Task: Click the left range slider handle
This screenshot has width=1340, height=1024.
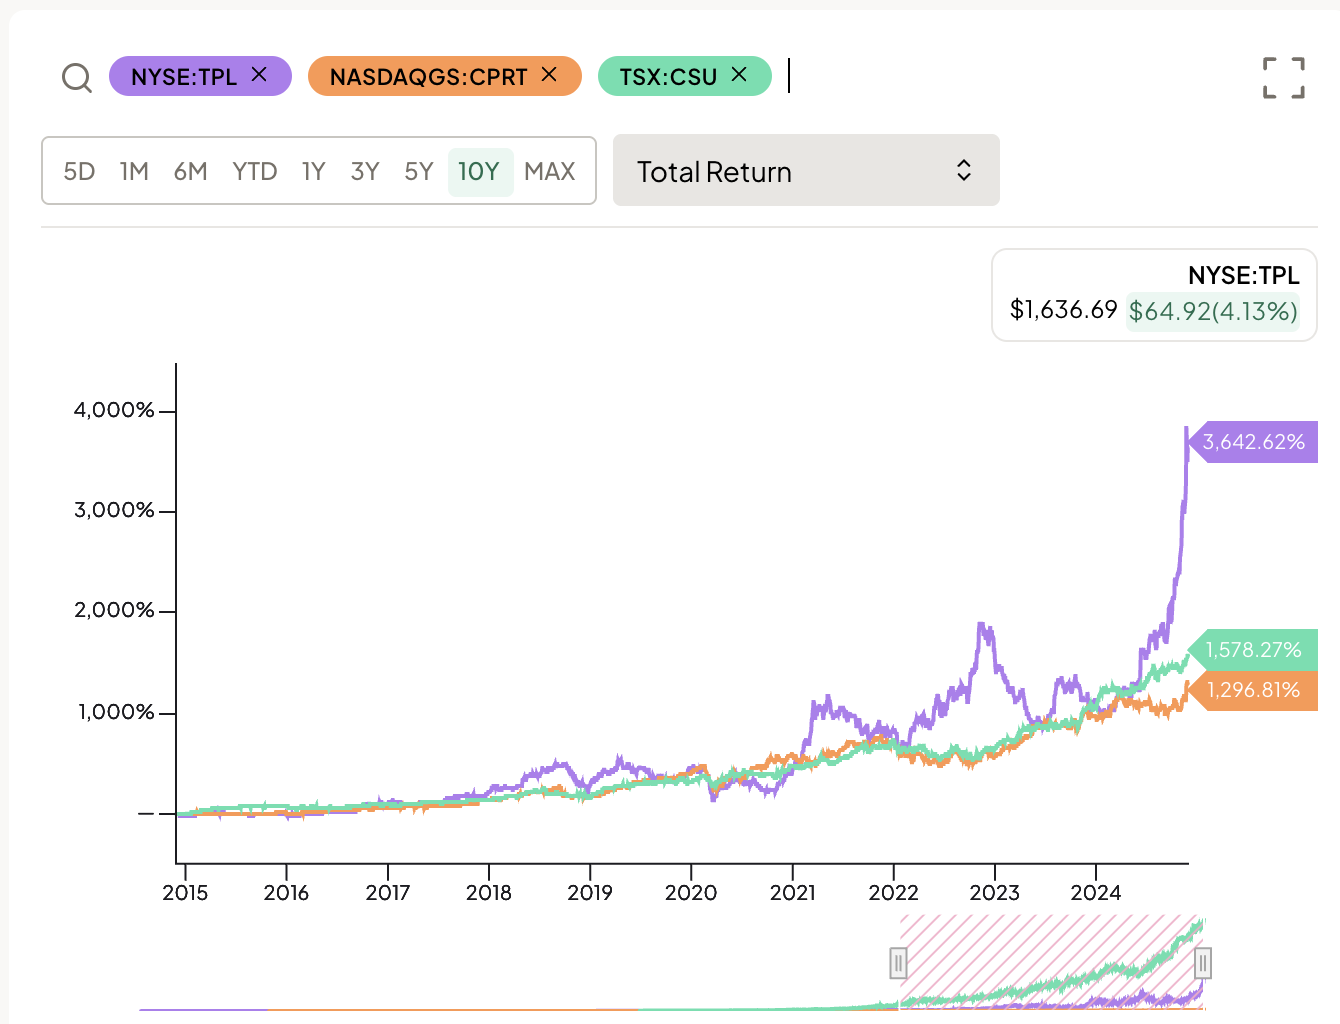Action: (898, 964)
